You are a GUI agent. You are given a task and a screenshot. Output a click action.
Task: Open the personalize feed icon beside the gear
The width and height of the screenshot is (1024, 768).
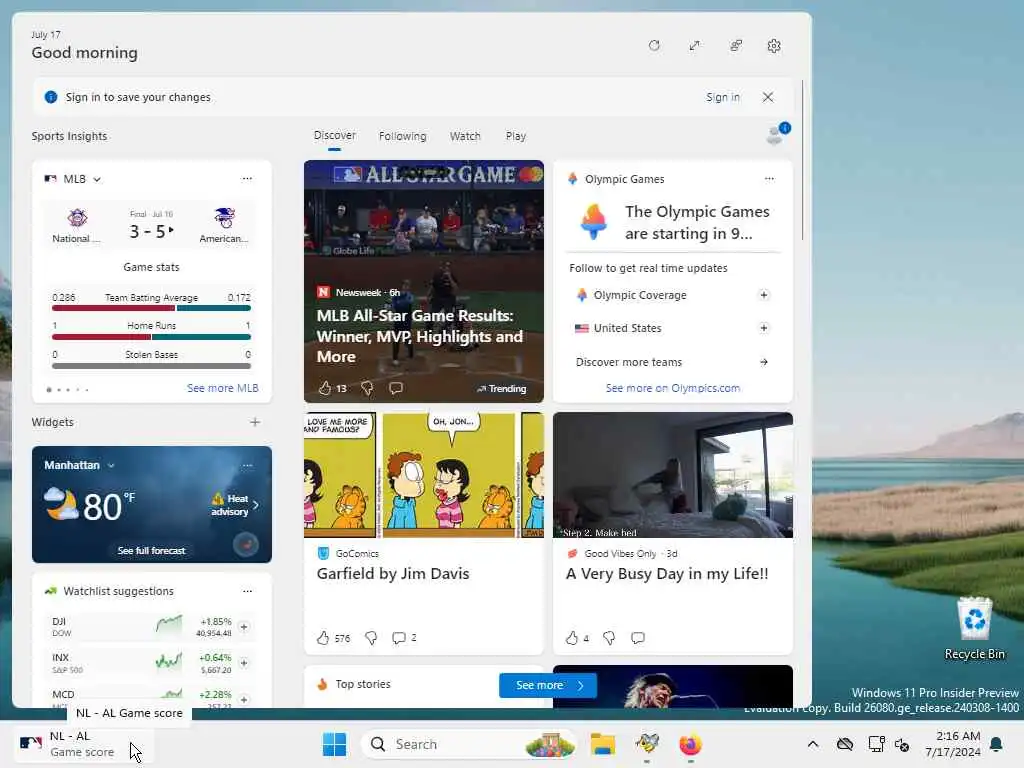click(x=736, y=46)
